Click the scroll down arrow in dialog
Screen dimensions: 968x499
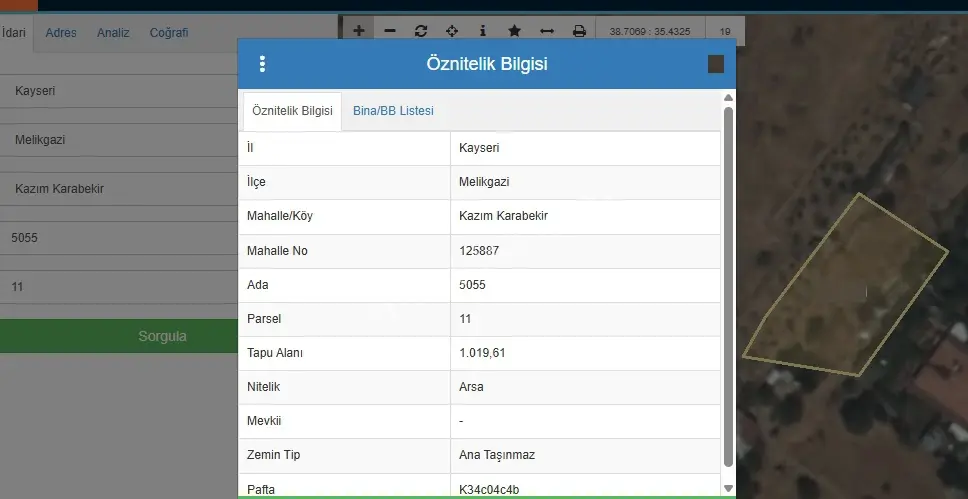[x=728, y=488]
